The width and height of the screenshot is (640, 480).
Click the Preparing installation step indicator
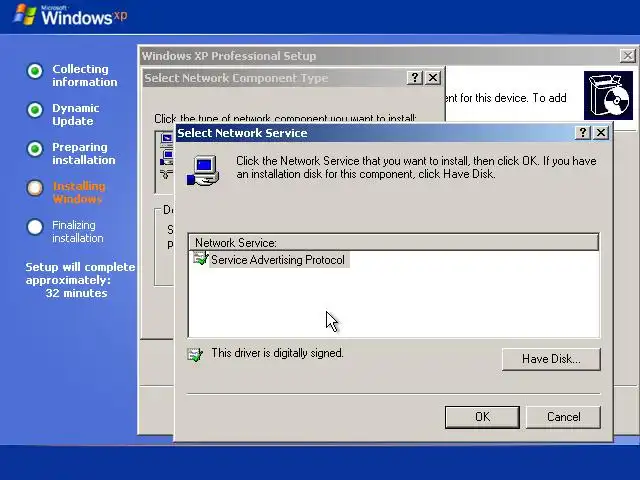[35, 149]
